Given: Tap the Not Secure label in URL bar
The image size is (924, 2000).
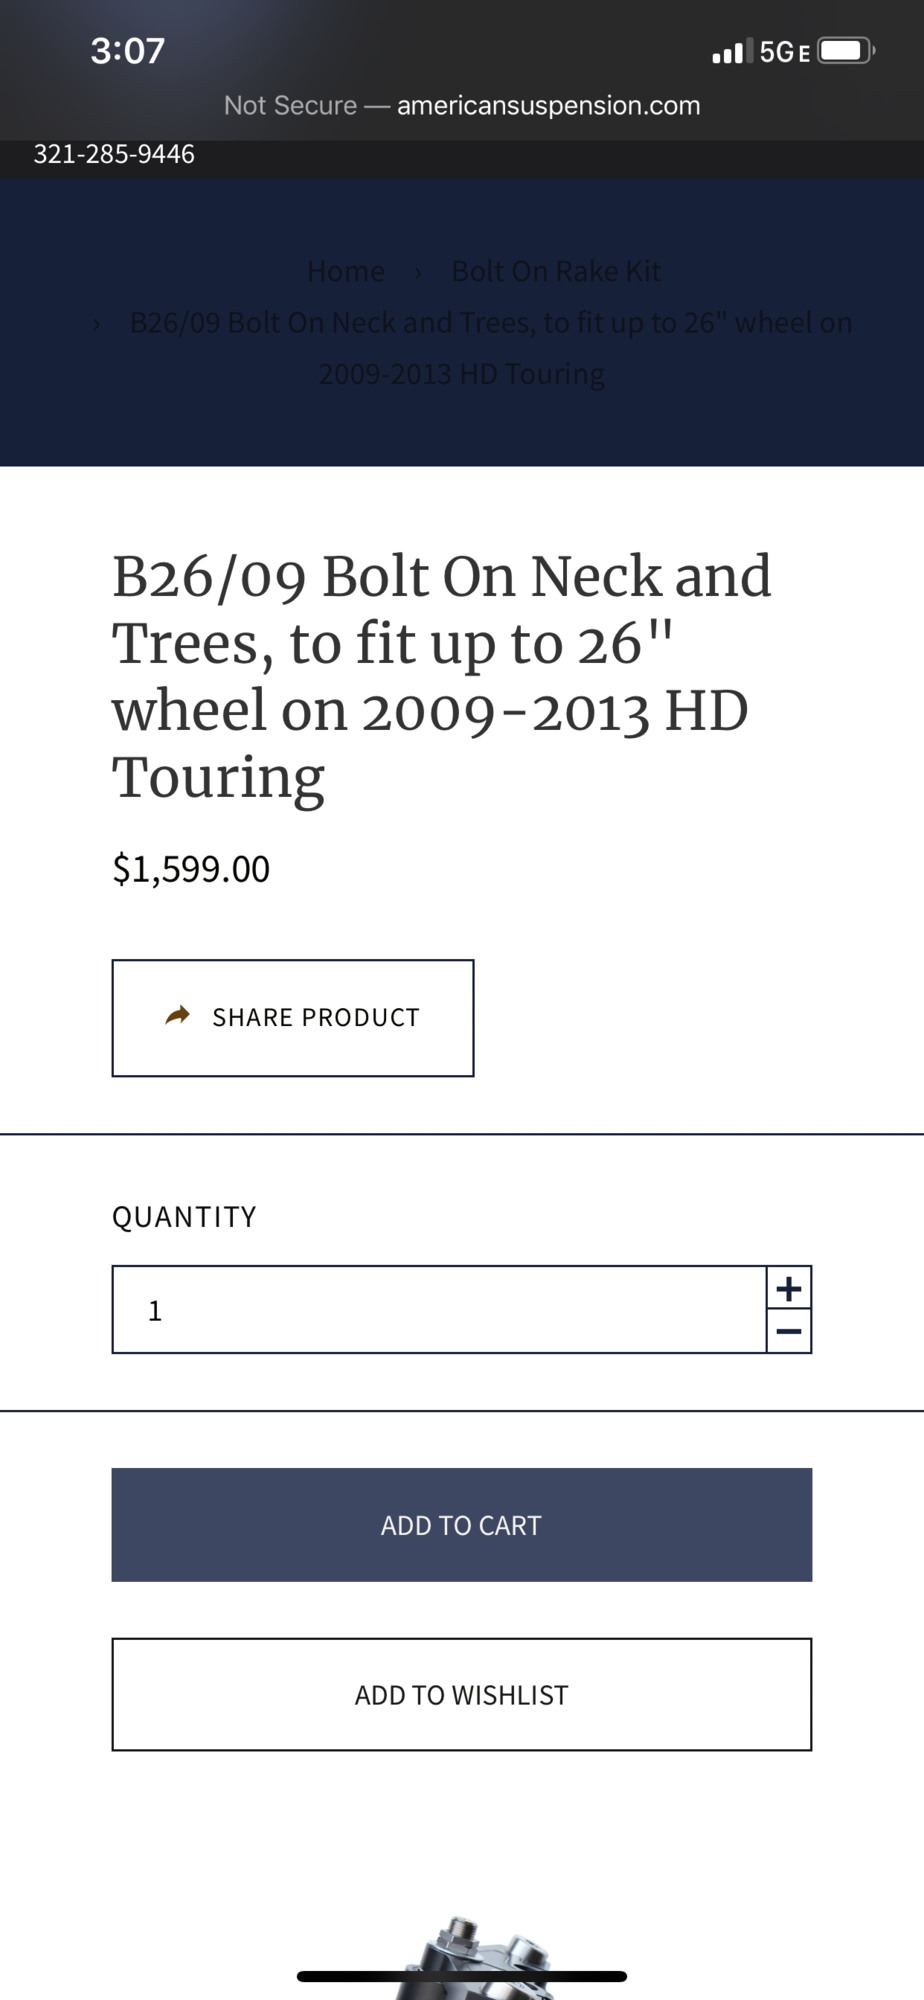Looking at the screenshot, I should (x=290, y=105).
